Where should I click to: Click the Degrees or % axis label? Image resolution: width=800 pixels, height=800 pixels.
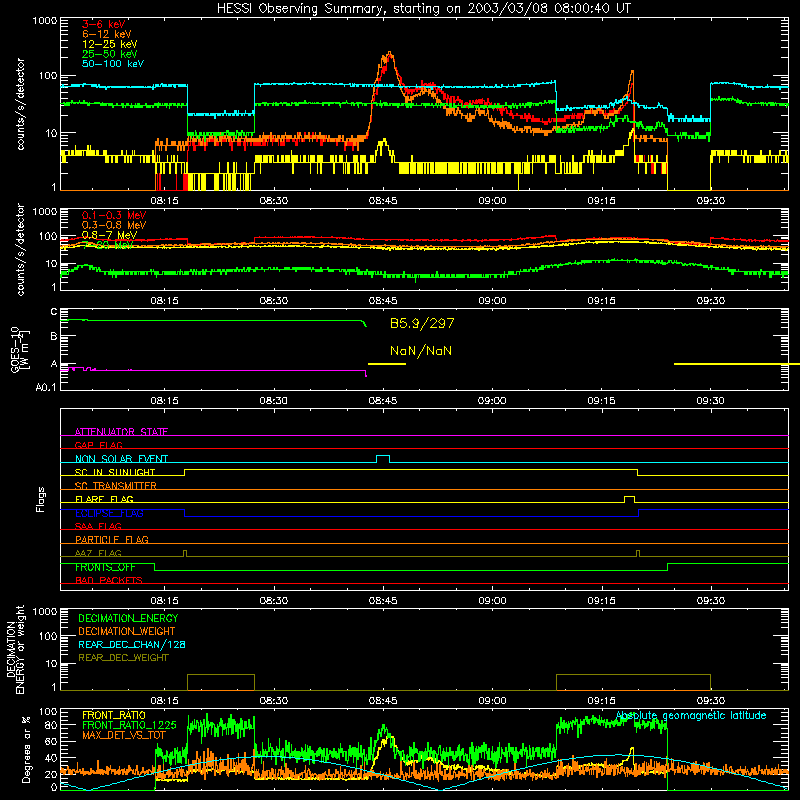point(26,749)
